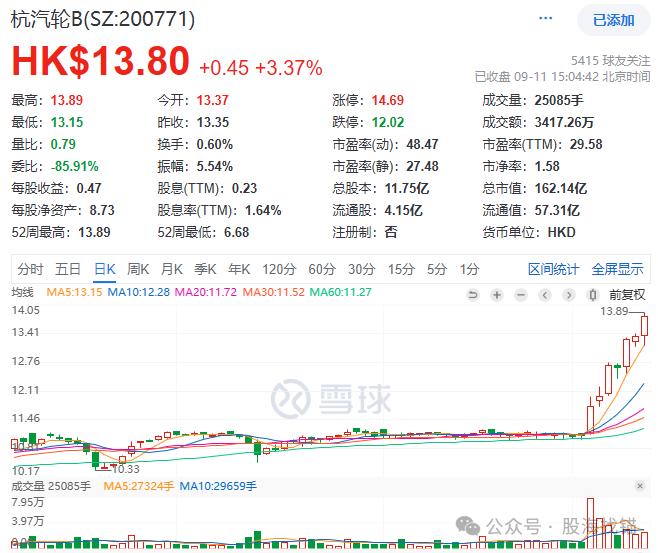The width and height of the screenshot is (658, 553).
Task: Zoom out chart with minus icon
Action: [521, 295]
